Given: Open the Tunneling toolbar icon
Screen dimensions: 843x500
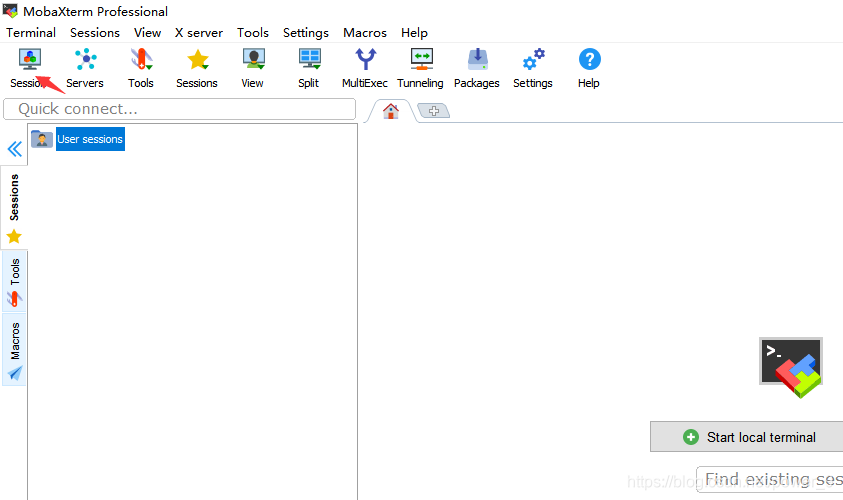Looking at the screenshot, I should pyautogui.click(x=422, y=59).
